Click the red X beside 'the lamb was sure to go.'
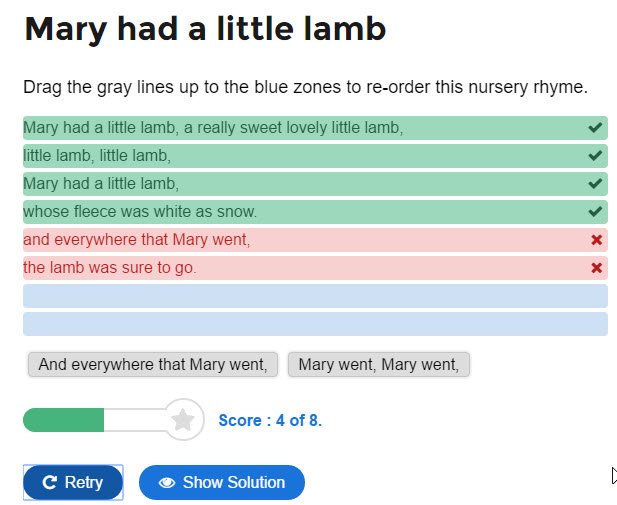617x505 pixels. pos(597,268)
